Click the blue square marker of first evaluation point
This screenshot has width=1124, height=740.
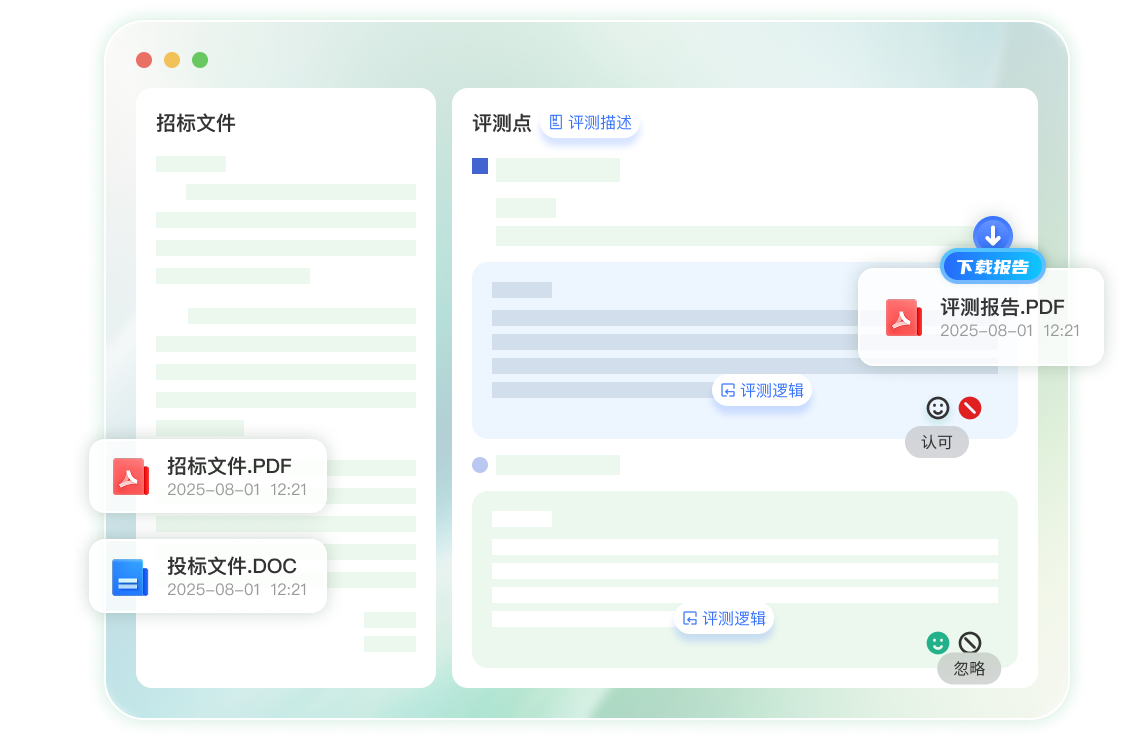point(479,166)
